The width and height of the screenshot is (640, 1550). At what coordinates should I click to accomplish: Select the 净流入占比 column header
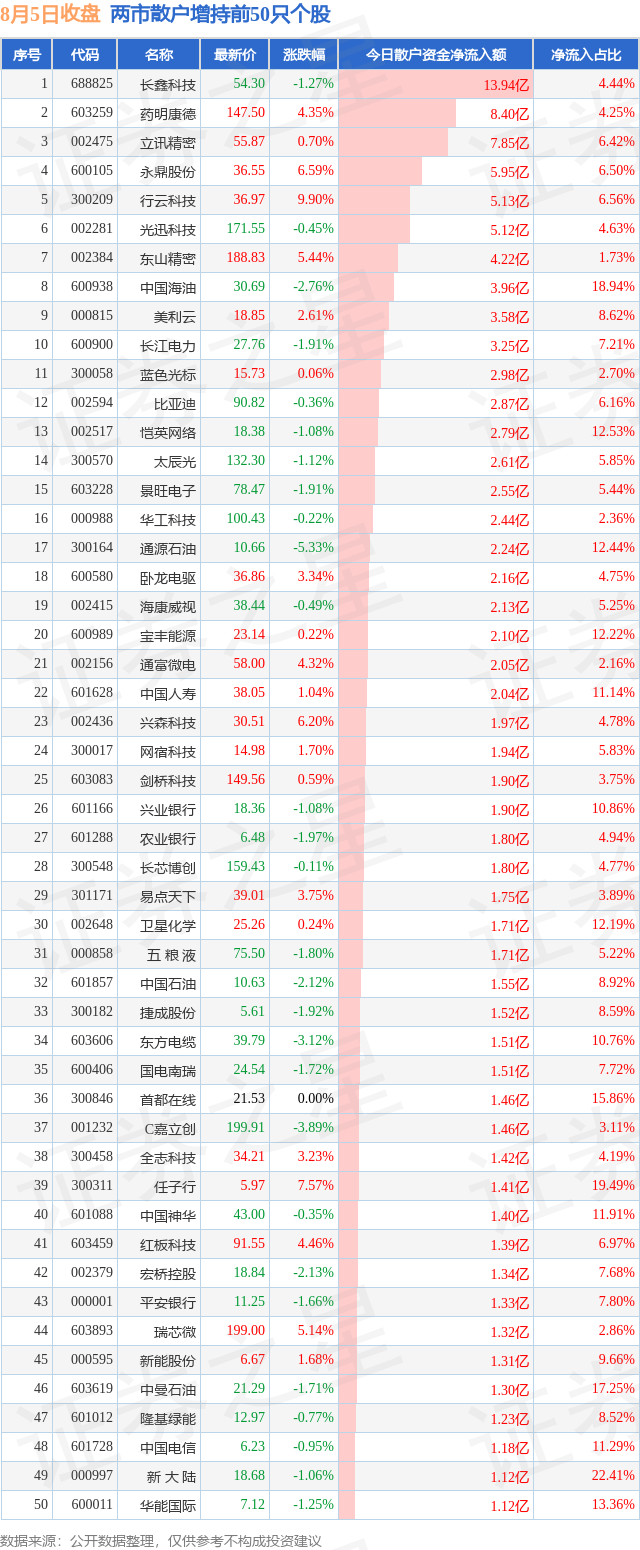586,55
